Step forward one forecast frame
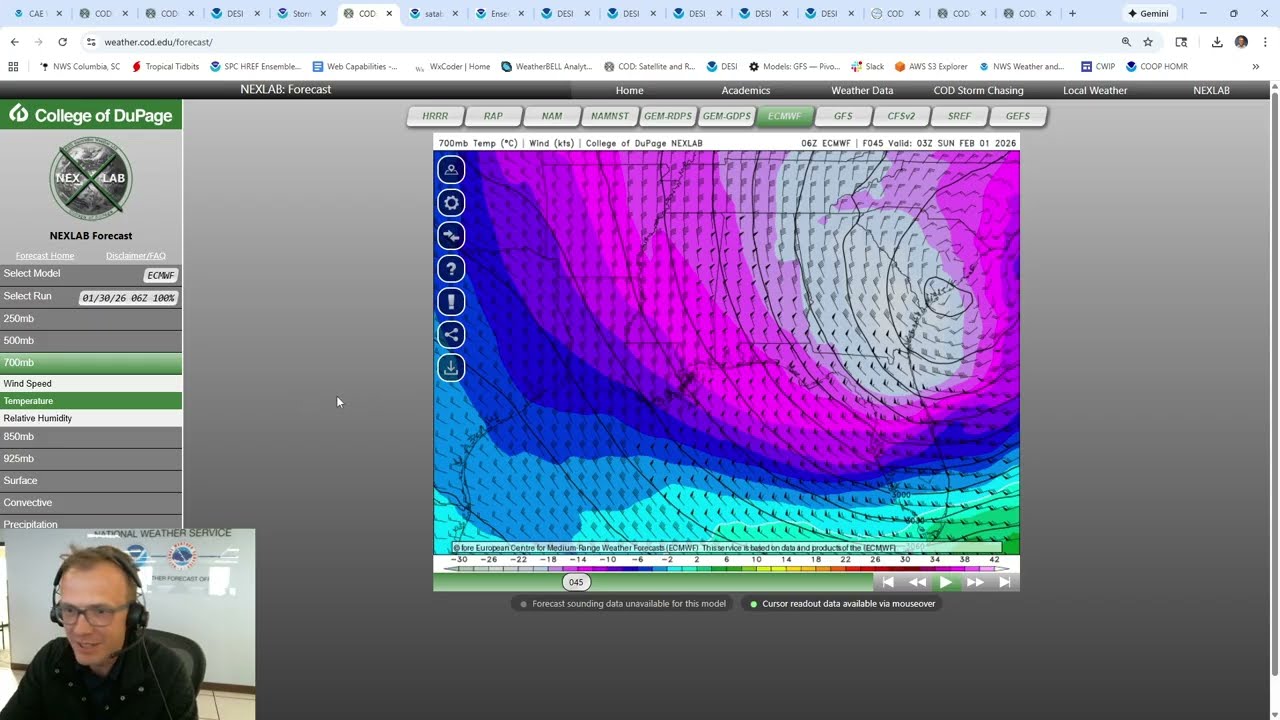 click(x=975, y=582)
